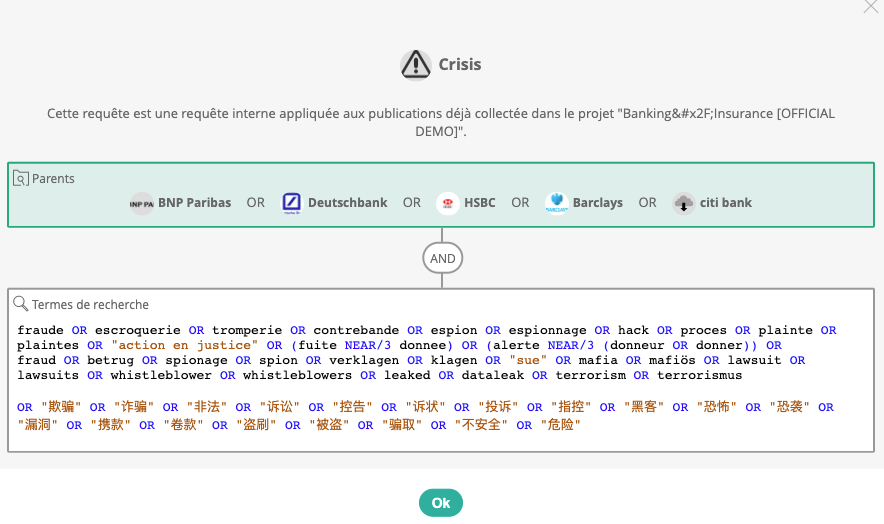Click the term contrebande in query
The width and height of the screenshot is (884, 524).
356,330
